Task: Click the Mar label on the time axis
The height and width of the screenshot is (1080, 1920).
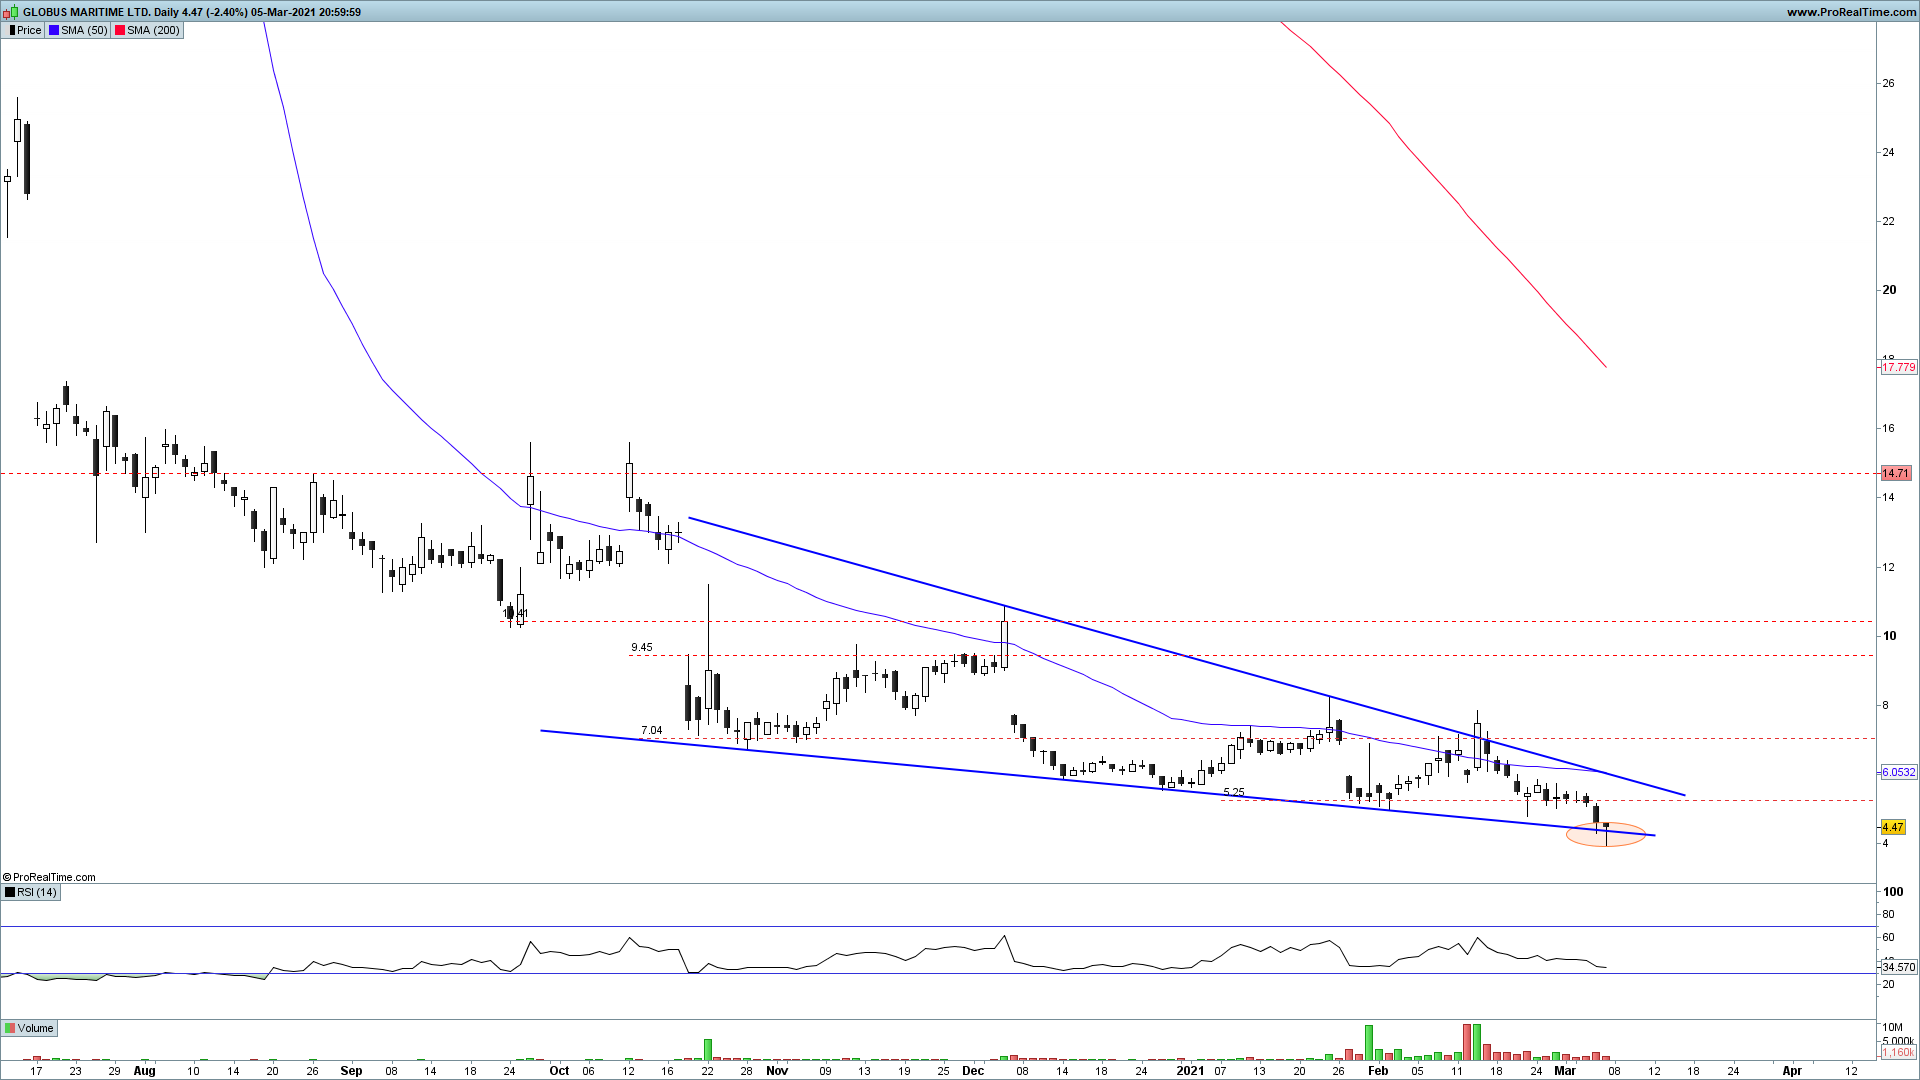Action: [1565, 1070]
